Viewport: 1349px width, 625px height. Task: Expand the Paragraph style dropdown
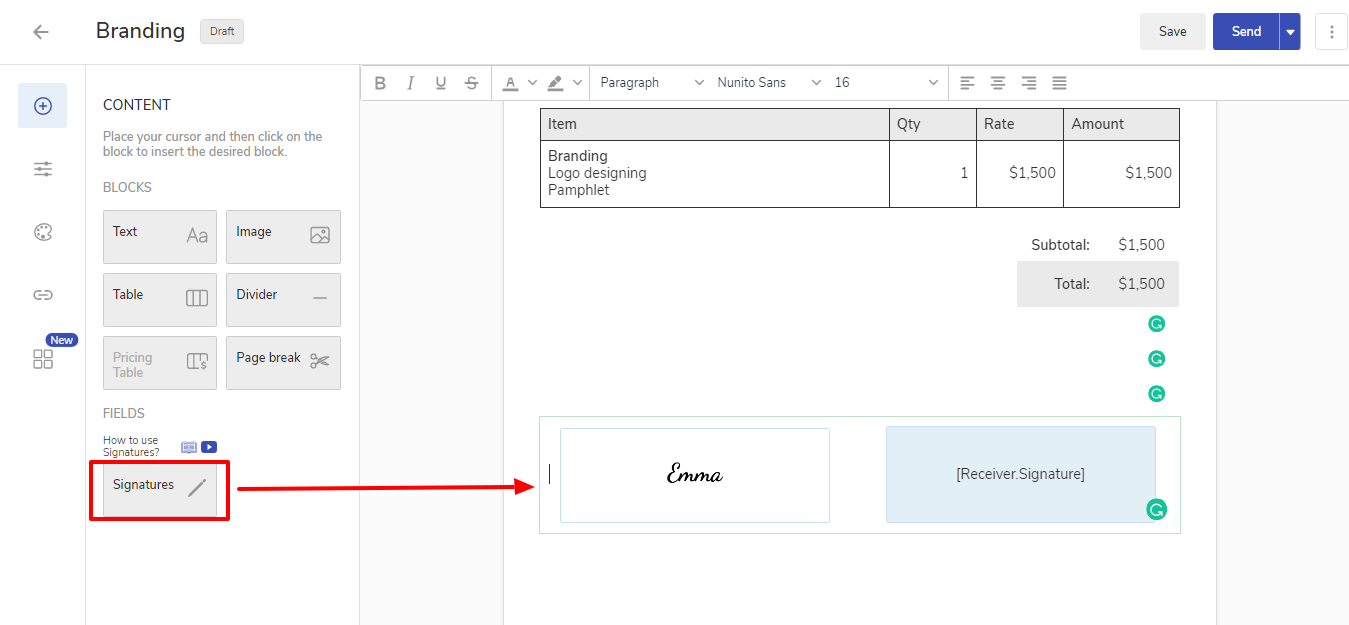click(x=651, y=83)
